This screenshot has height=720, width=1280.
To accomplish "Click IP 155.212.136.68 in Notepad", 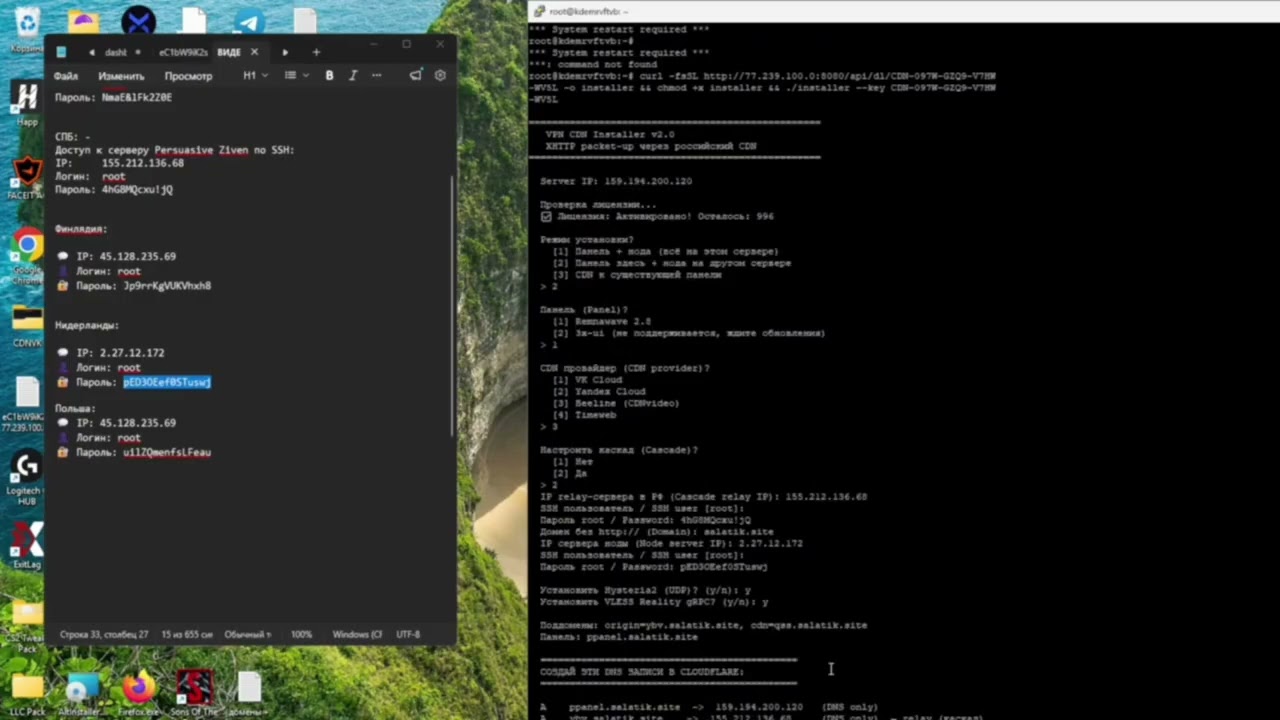I will click(143, 163).
